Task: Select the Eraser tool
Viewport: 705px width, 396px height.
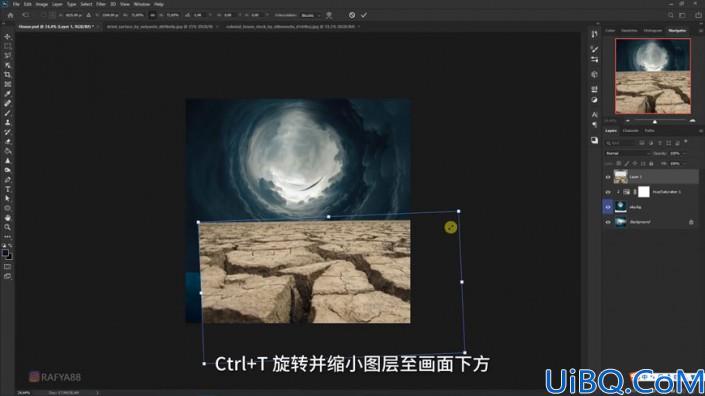Action: [x=7, y=142]
